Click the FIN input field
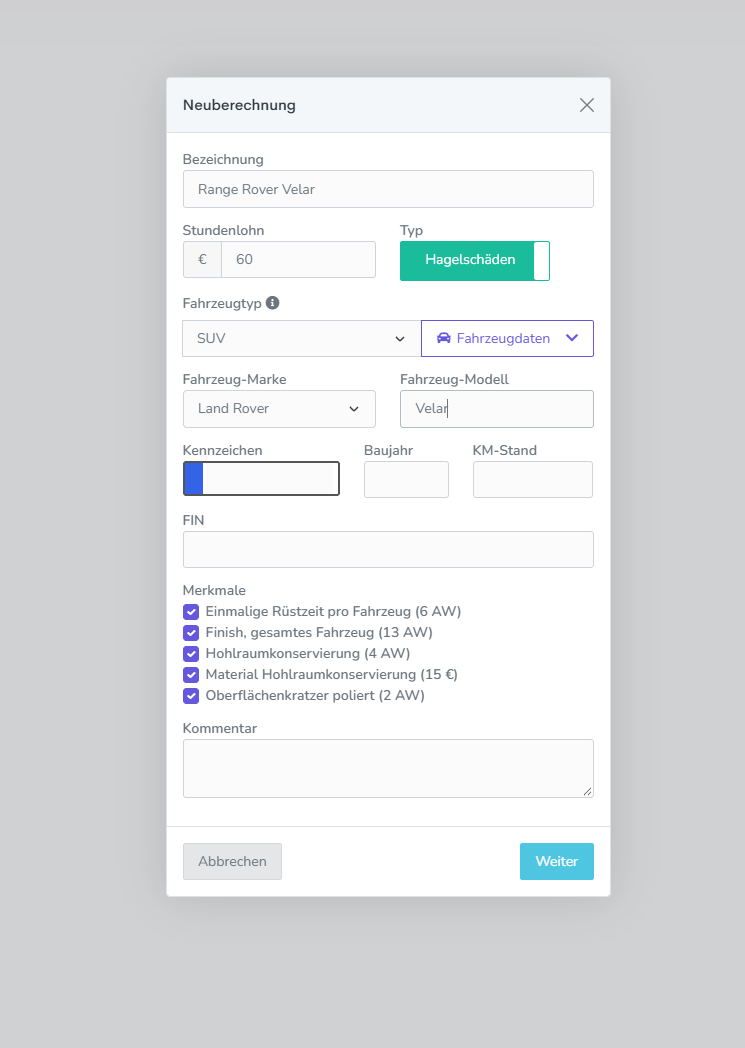The image size is (745, 1048). tap(388, 549)
